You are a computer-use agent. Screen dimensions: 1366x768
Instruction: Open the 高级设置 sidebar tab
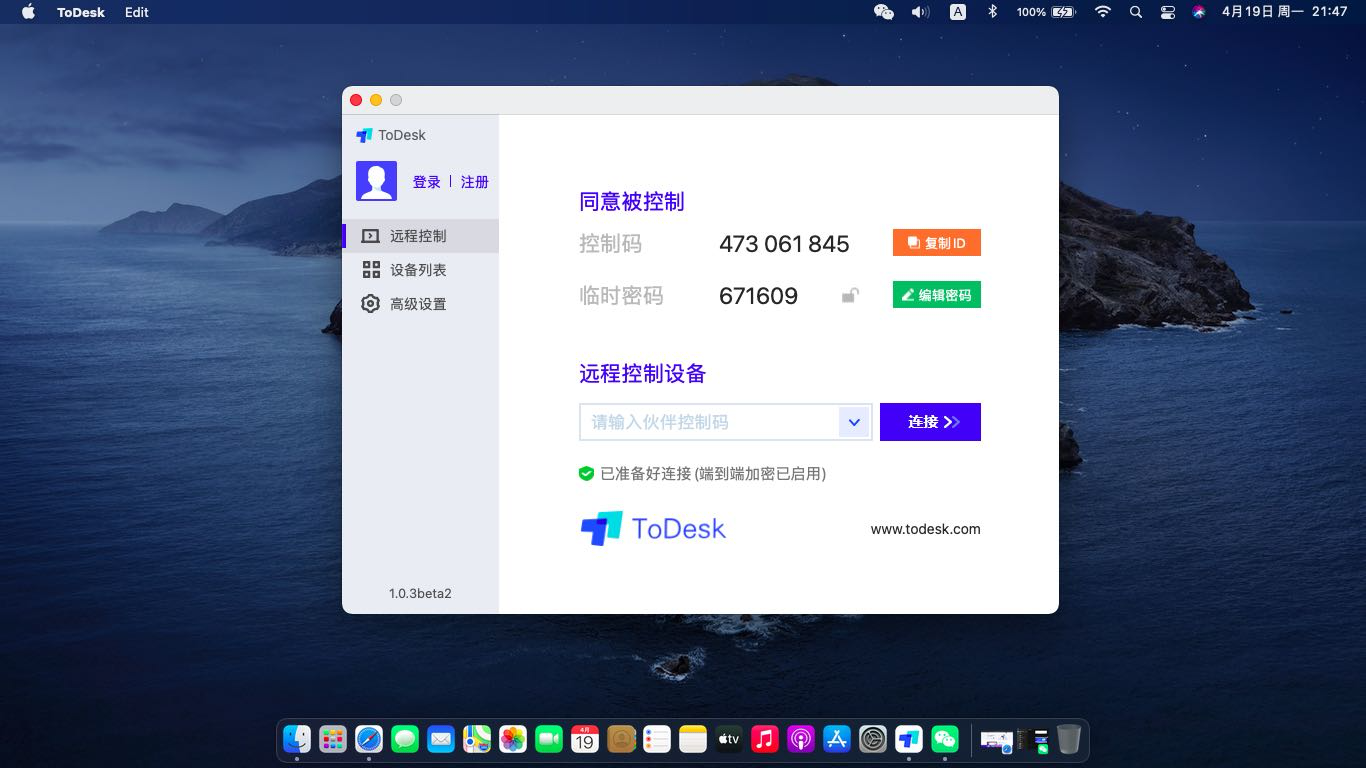pos(420,304)
